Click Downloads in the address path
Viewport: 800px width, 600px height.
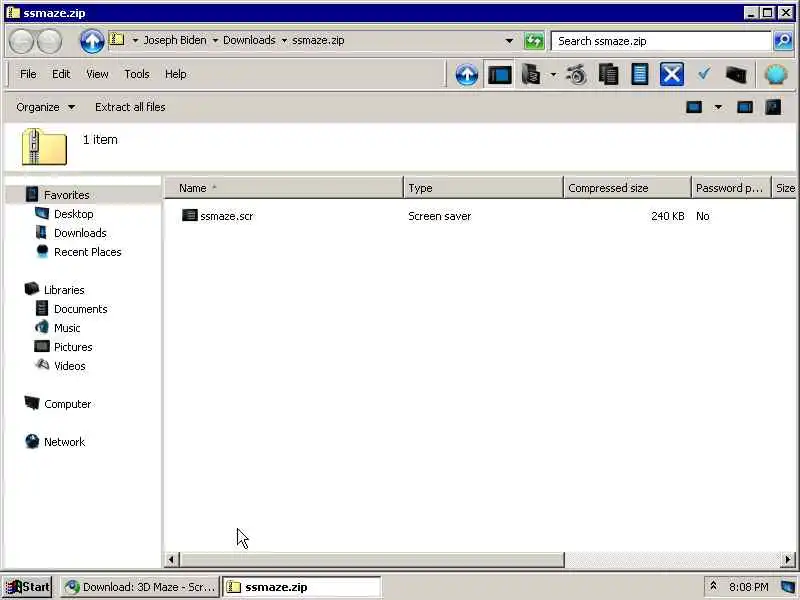pyautogui.click(x=249, y=40)
